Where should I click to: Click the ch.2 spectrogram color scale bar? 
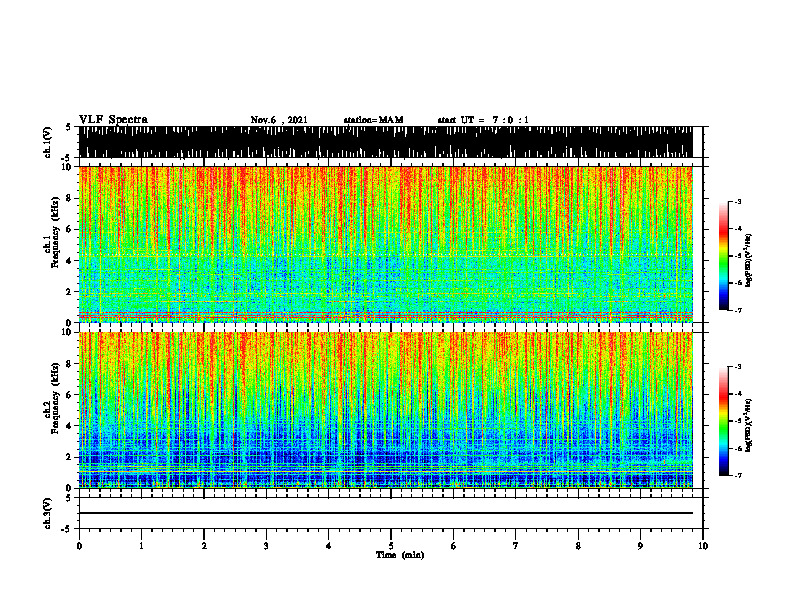[724, 421]
